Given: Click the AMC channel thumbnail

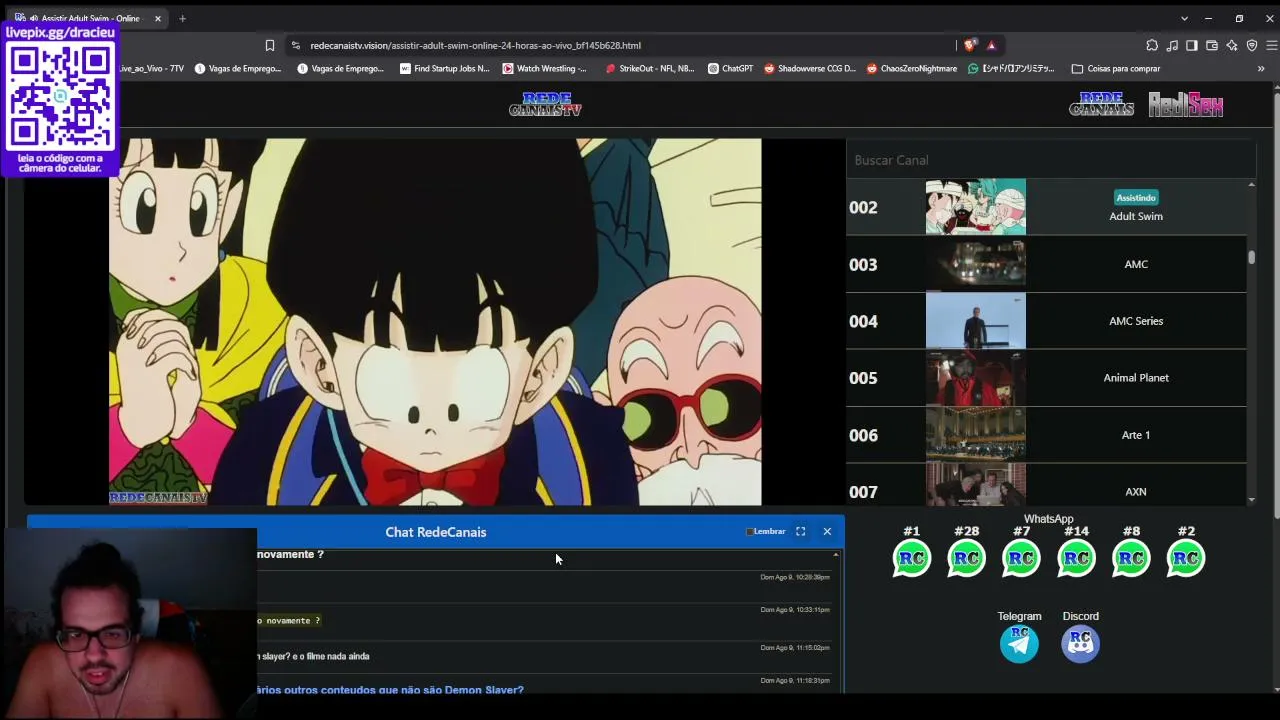Looking at the screenshot, I should pyautogui.click(x=976, y=264).
